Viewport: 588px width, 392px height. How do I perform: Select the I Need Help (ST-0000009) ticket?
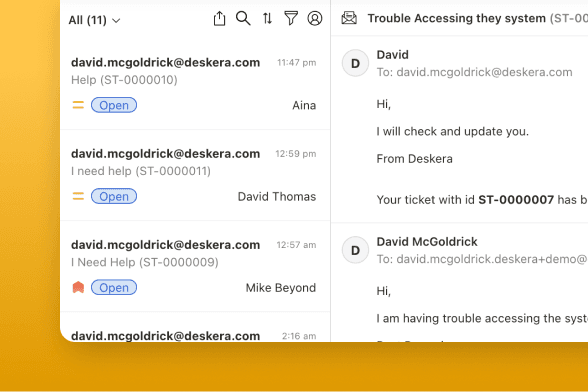tap(195, 266)
